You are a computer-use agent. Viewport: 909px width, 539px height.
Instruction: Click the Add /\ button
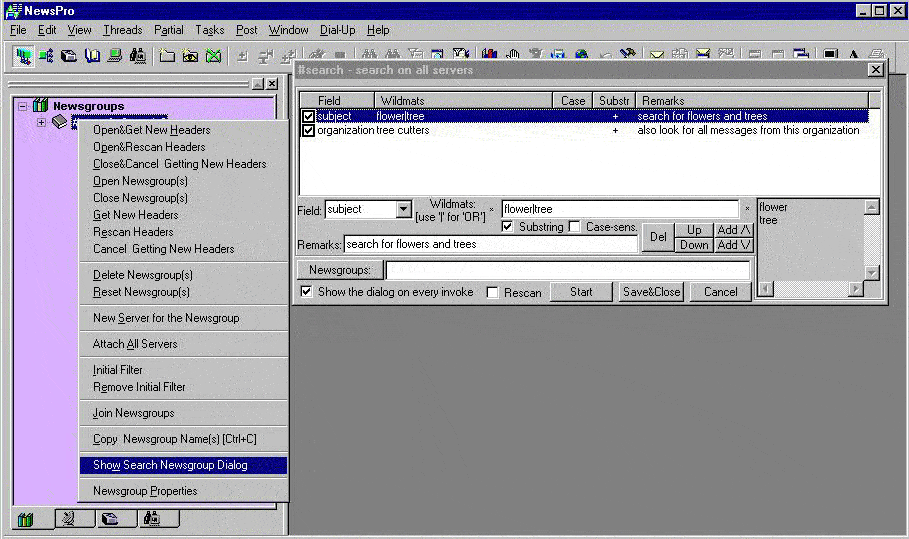tap(734, 230)
